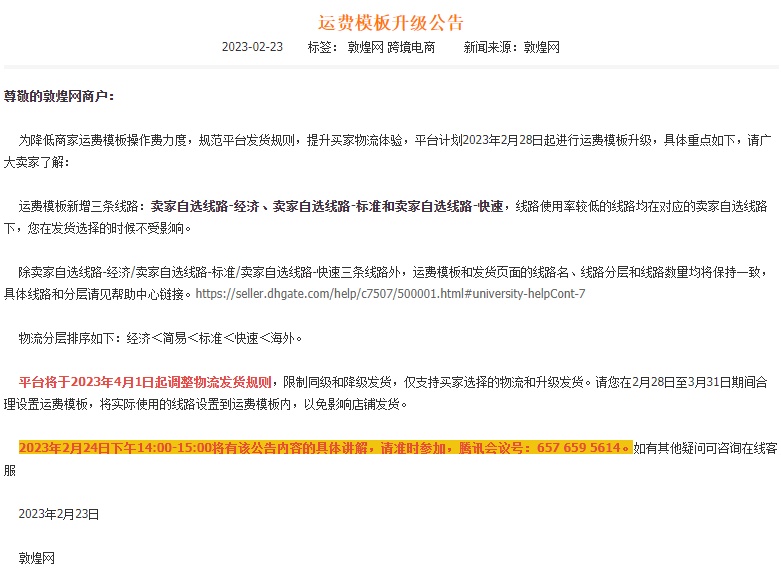781x574 pixels.
Task: Click the title 运费模板升级公告
Action: [x=390, y=23]
